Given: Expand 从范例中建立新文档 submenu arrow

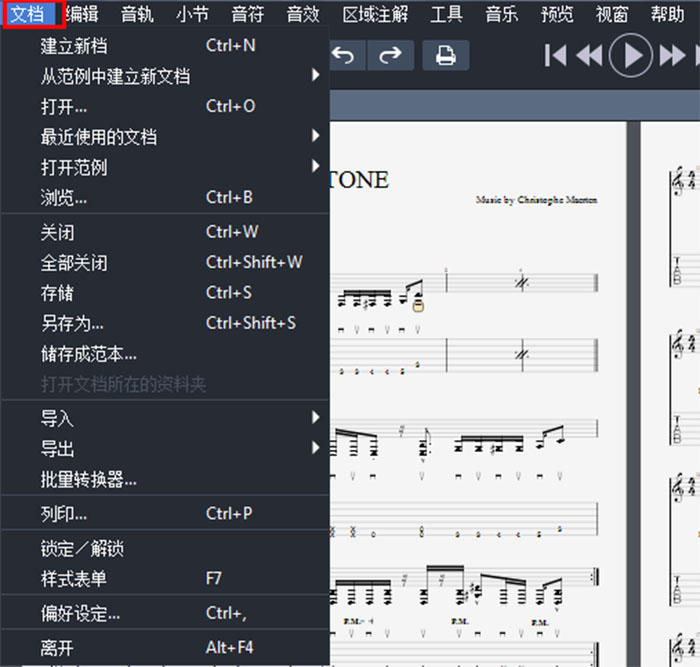Looking at the screenshot, I should (316, 75).
